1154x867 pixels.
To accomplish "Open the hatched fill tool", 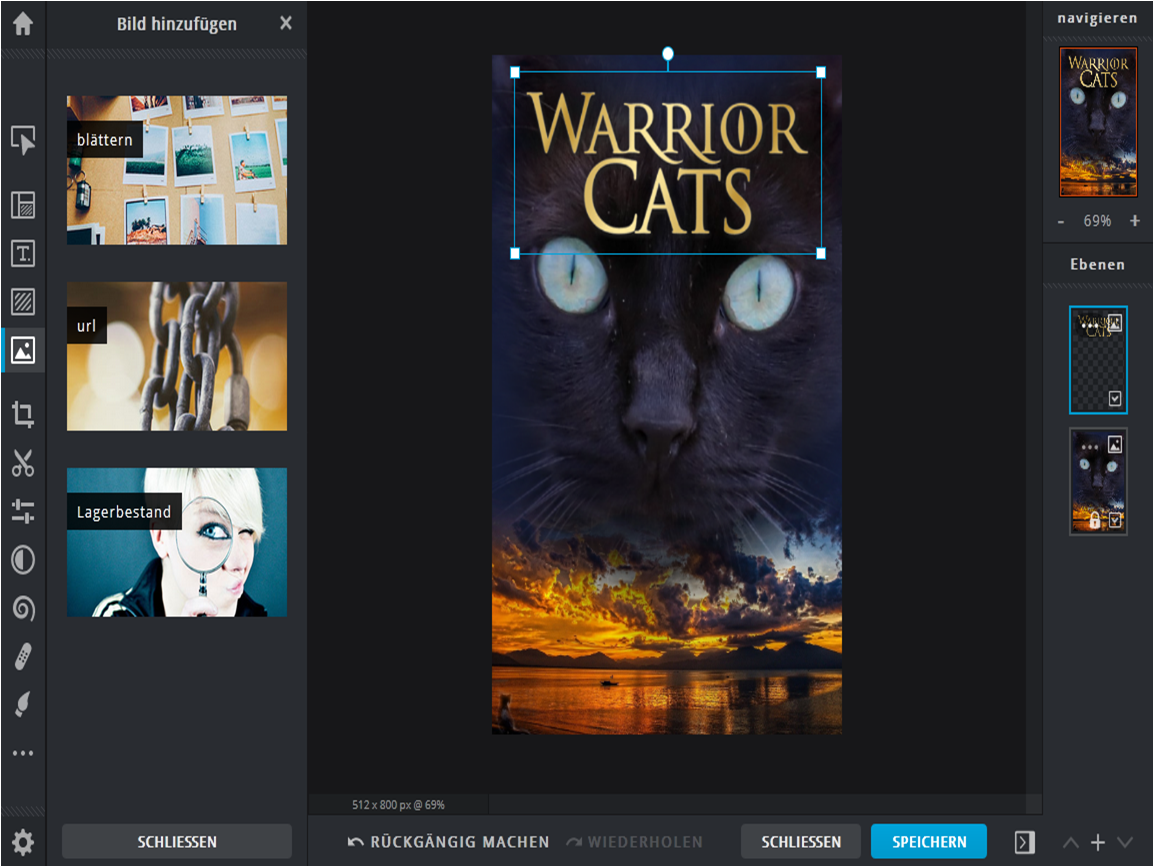I will 23,302.
